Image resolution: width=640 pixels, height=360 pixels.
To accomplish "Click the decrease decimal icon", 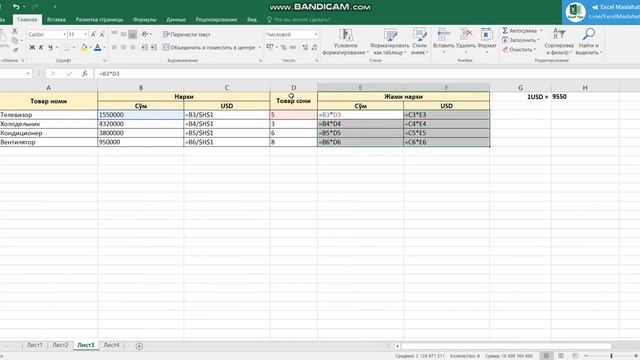I will pyautogui.click(x=314, y=48).
